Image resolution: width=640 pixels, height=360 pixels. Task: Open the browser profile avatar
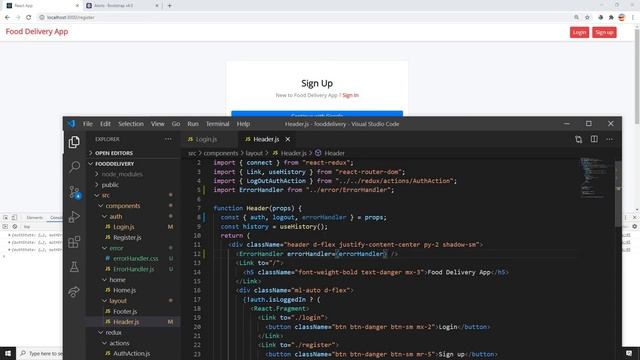click(x=622, y=17)
